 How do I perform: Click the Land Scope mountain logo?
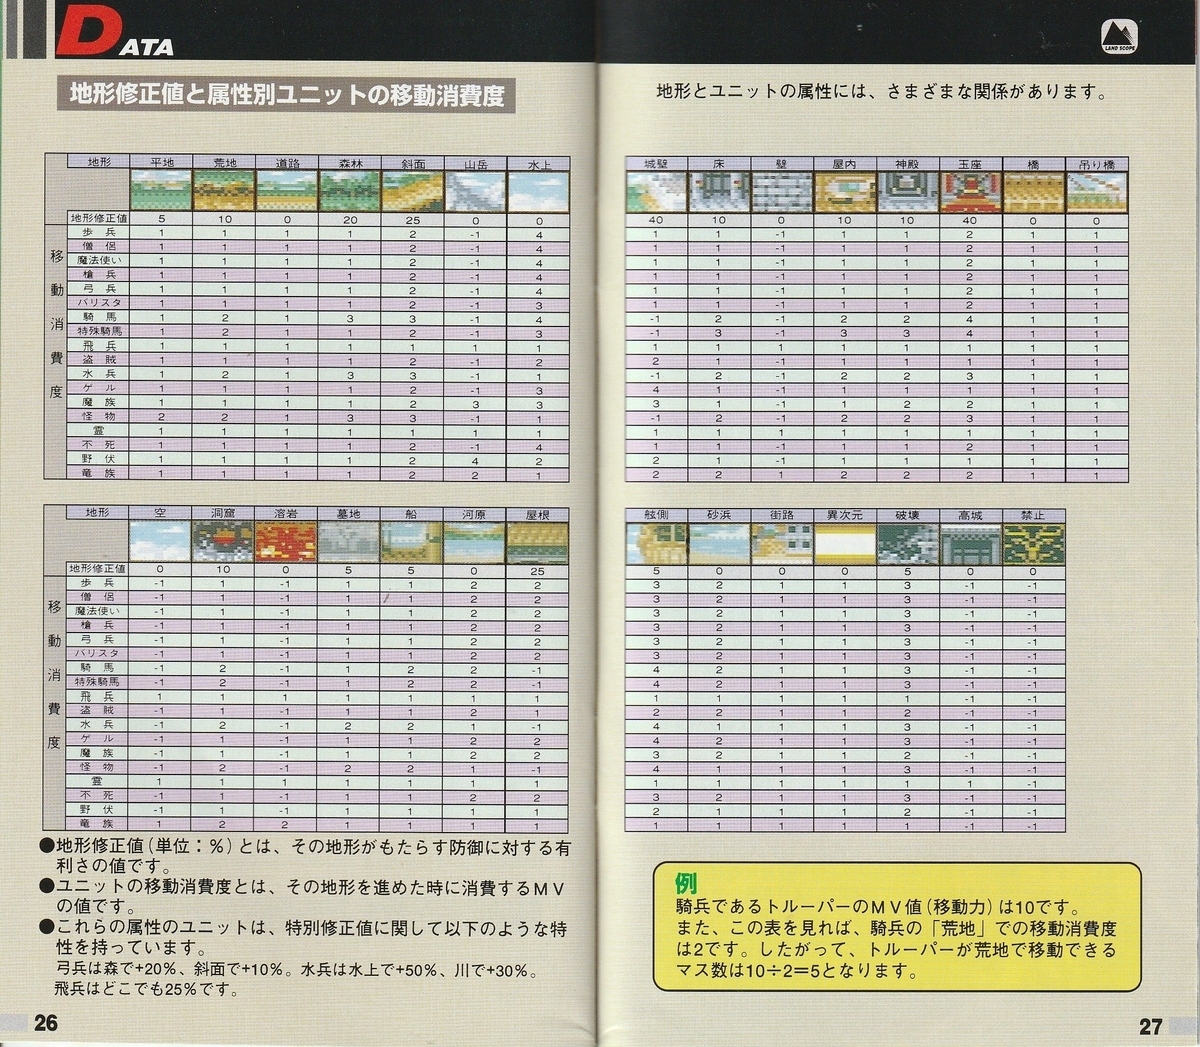click(x=1119, y=35)
